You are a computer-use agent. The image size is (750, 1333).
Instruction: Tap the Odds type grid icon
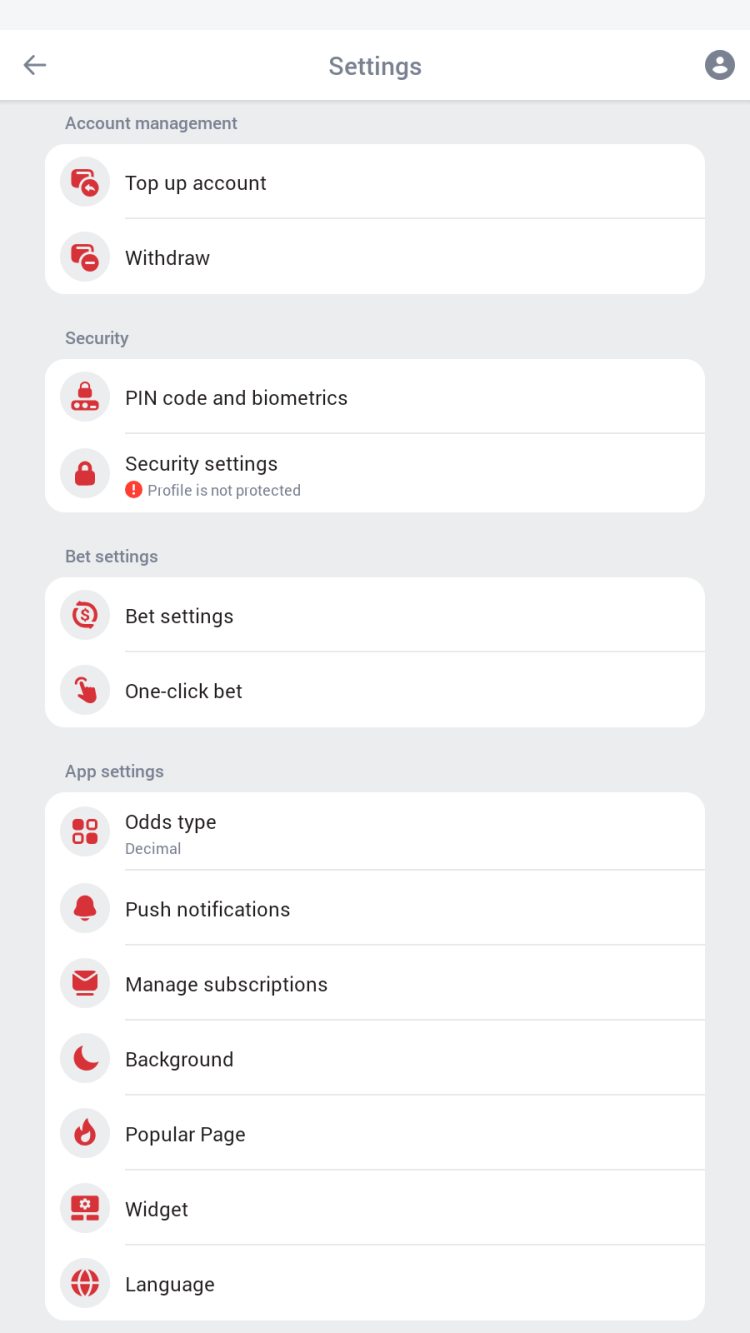point(85,832)
